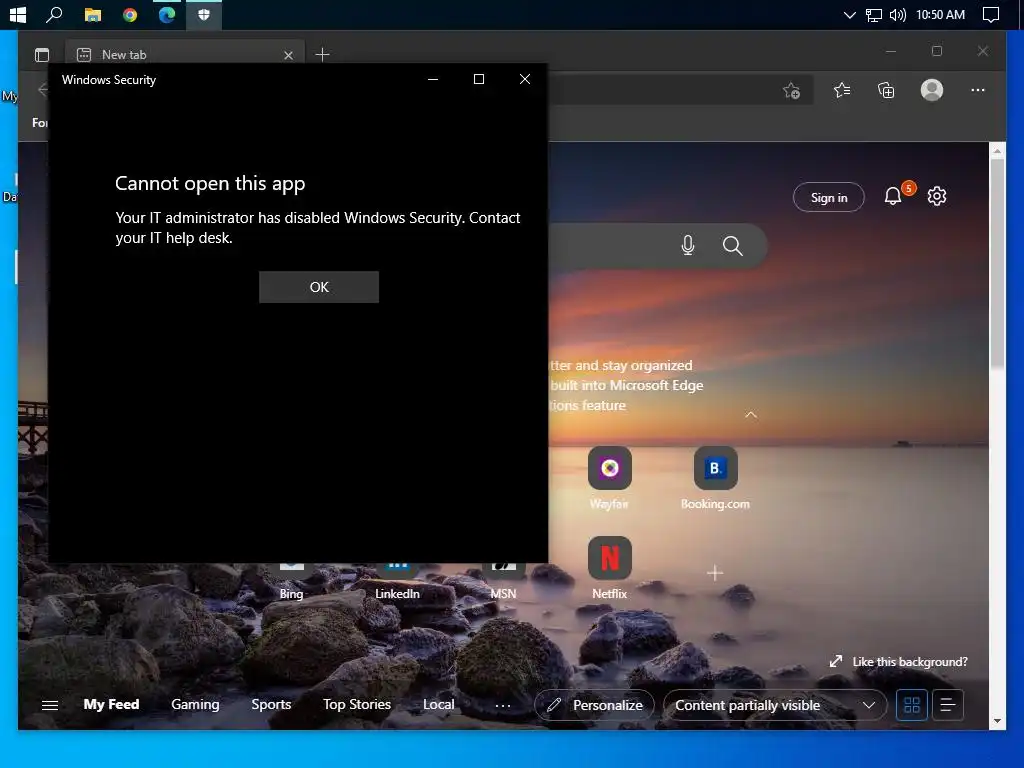Open taskbar search magnifier
The image size is (1024, 768).
pyautogui.click(x=54, y=14)
